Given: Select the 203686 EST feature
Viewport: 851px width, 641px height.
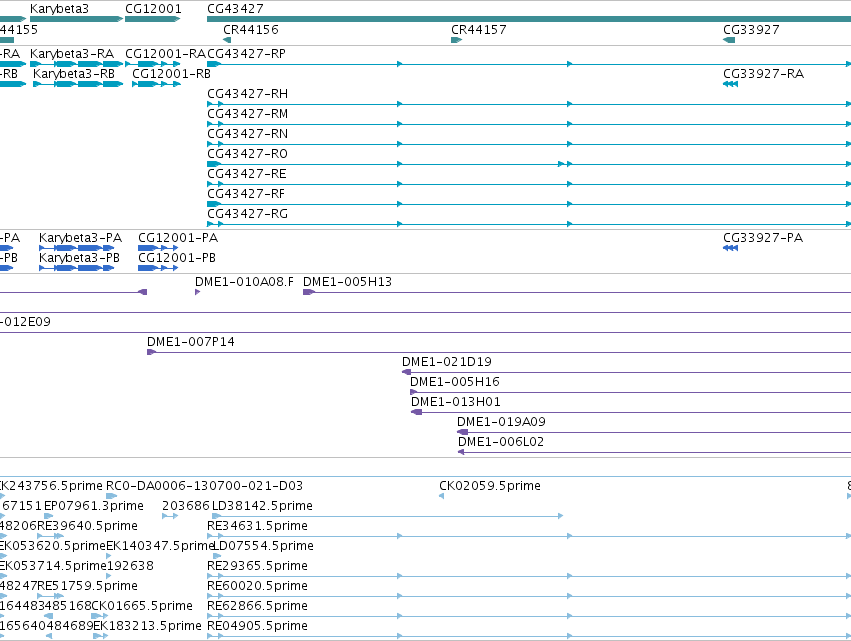Looking at the screenshot, I should point(170,516).
